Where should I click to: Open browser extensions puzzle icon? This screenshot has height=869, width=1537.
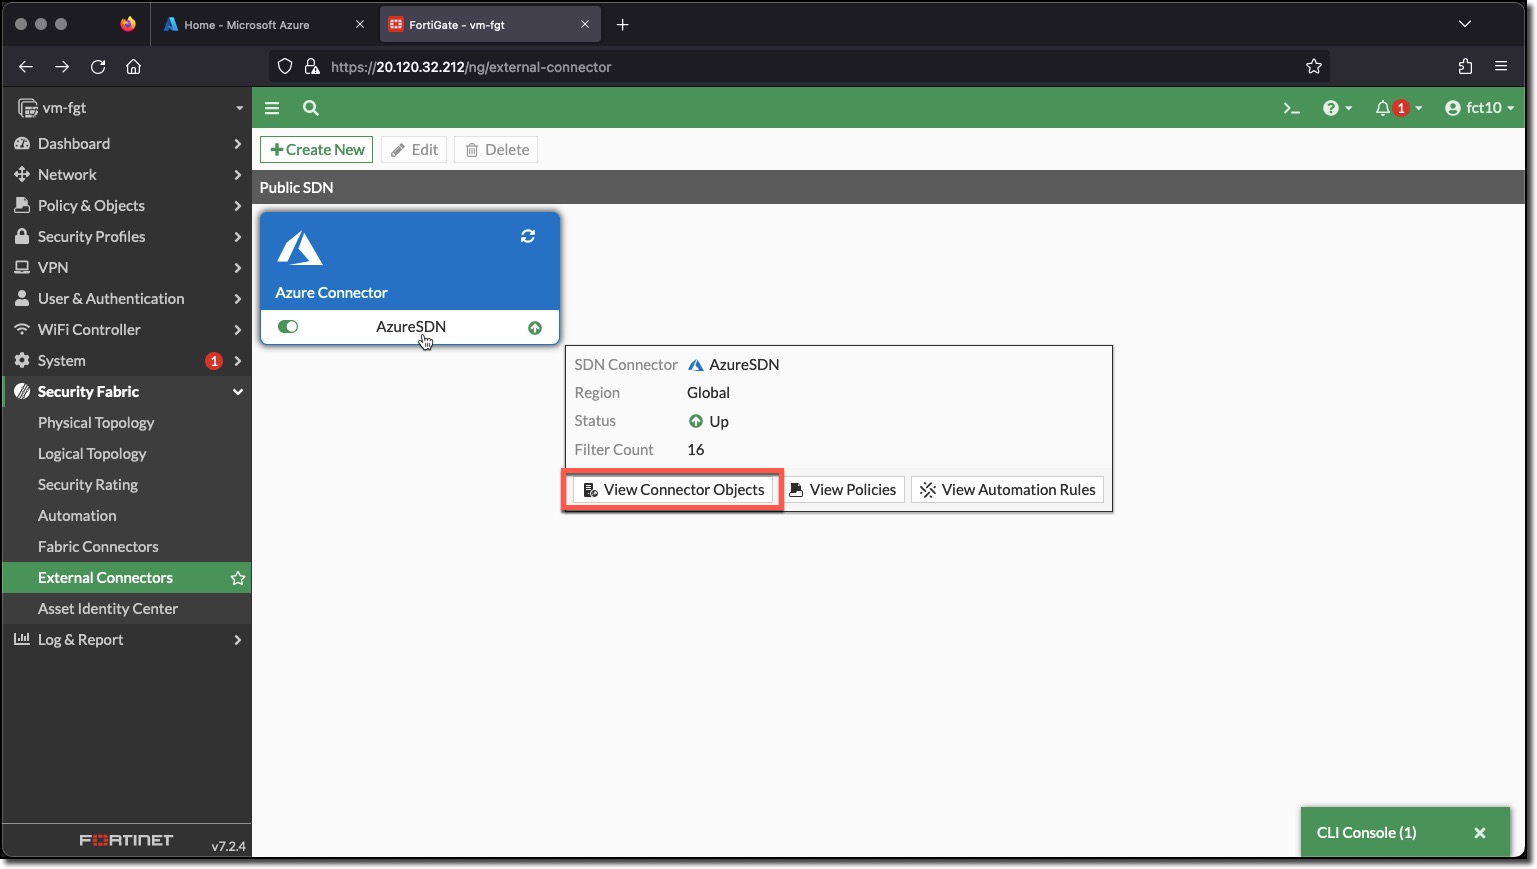click(1465, 67)
